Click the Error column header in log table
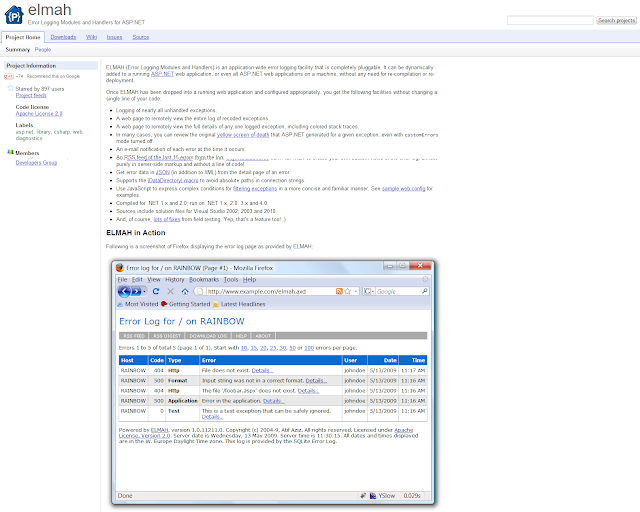The height and width of the screenshot is (512, 640). pyautogui.click(x=271, y=360)
